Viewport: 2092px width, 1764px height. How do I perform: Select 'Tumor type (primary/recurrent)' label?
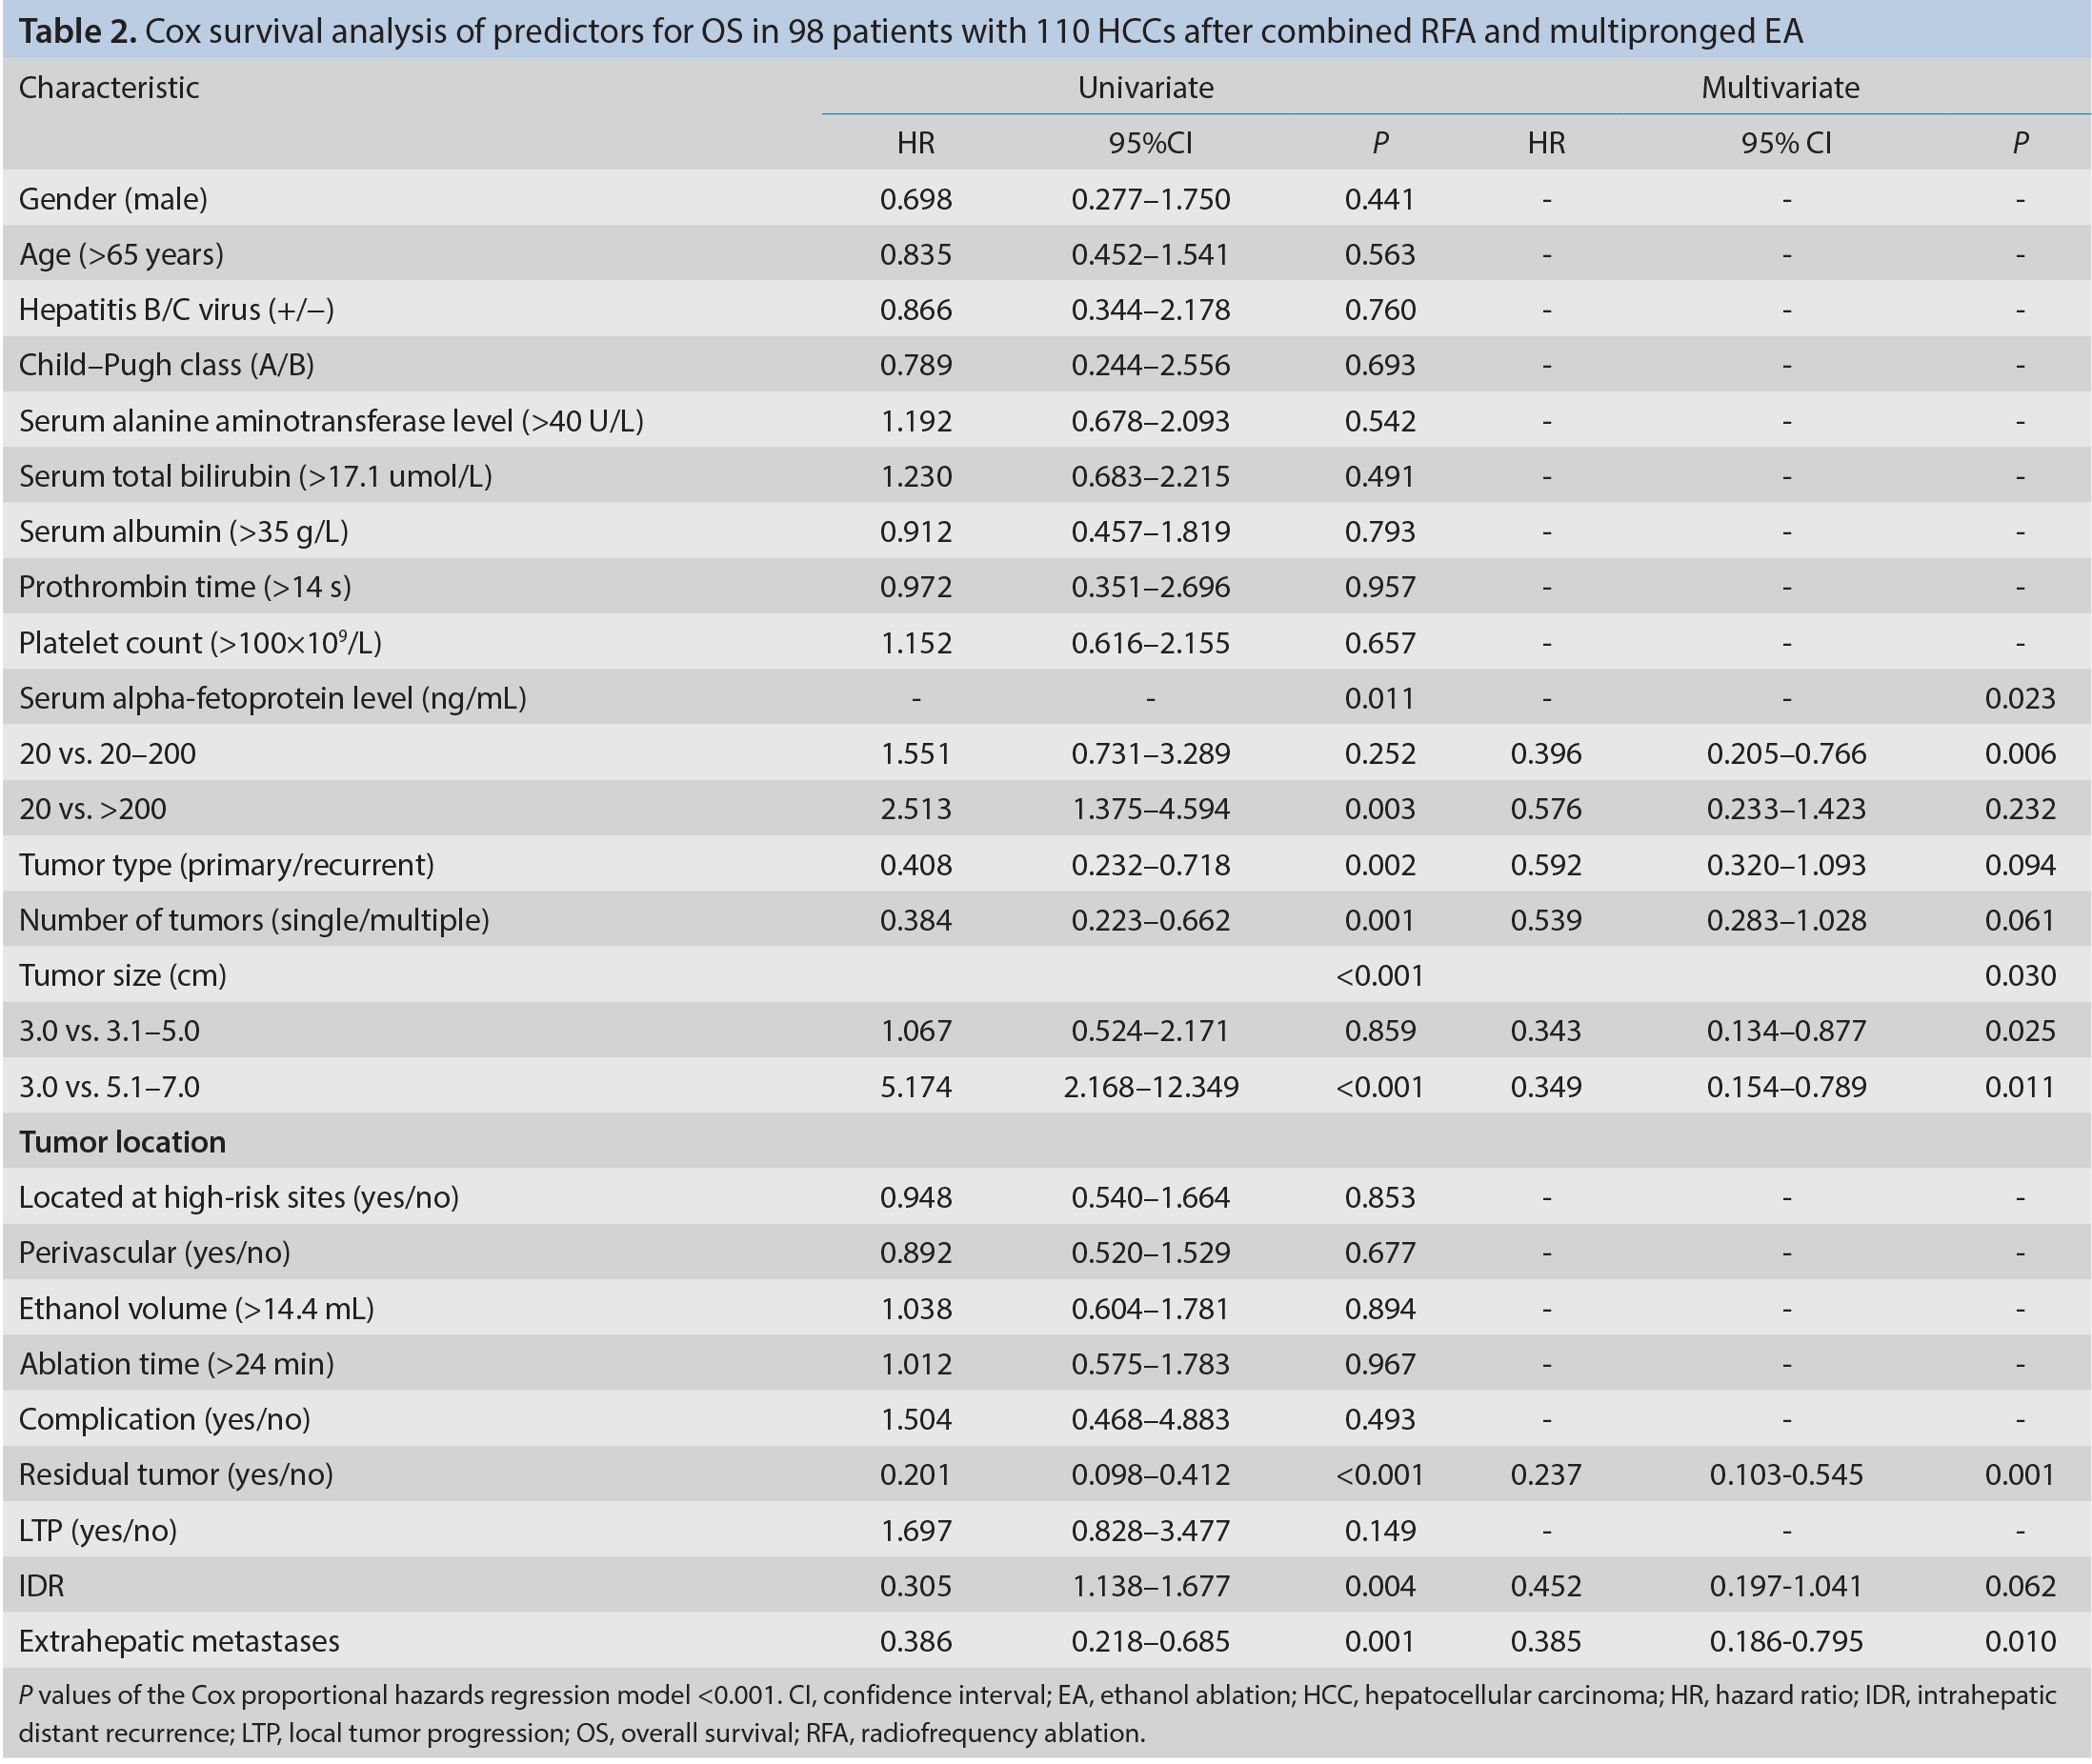(227, 864)
